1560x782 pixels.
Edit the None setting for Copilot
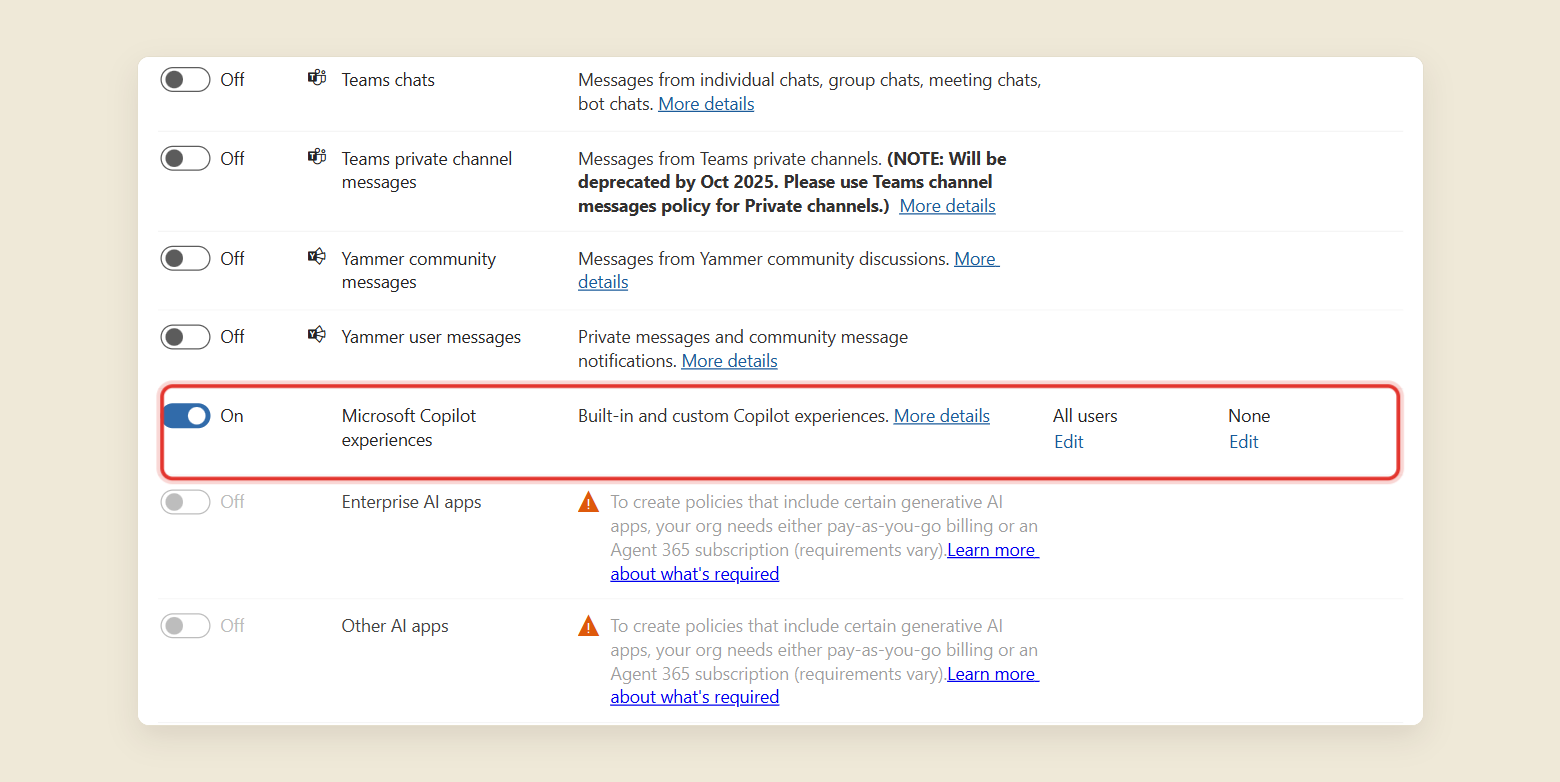[x=1244, y=442]
